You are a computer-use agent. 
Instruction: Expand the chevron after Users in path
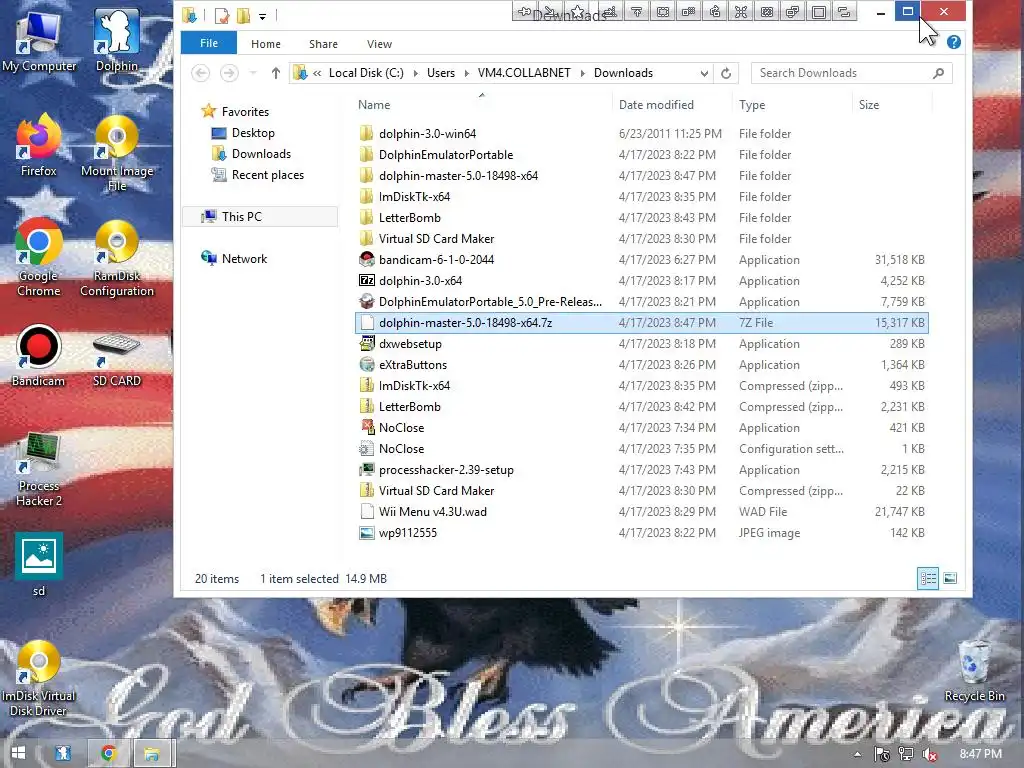tap(466, 73)
